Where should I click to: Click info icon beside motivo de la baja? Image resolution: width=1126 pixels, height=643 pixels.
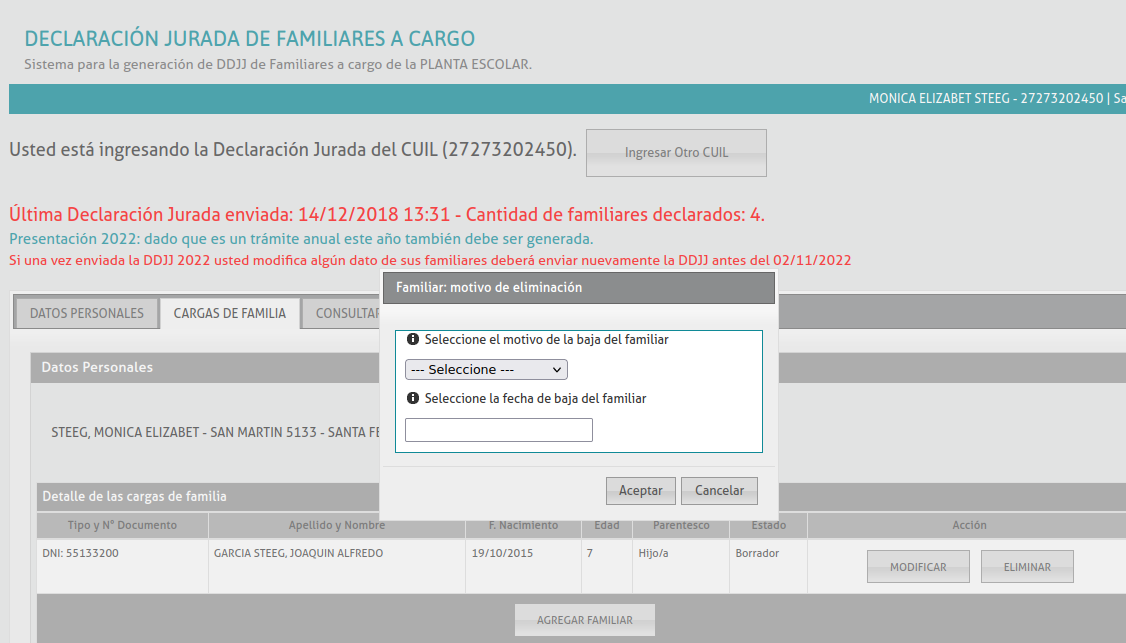point(413,340)
